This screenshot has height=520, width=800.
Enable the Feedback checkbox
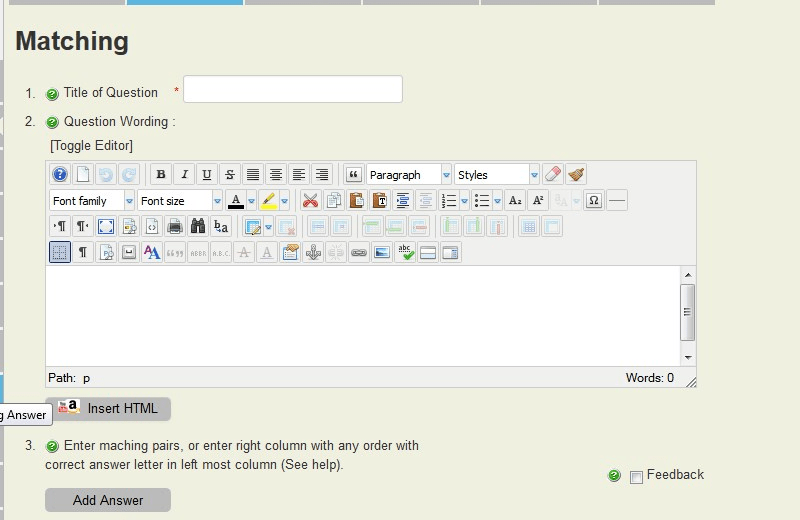636,477
